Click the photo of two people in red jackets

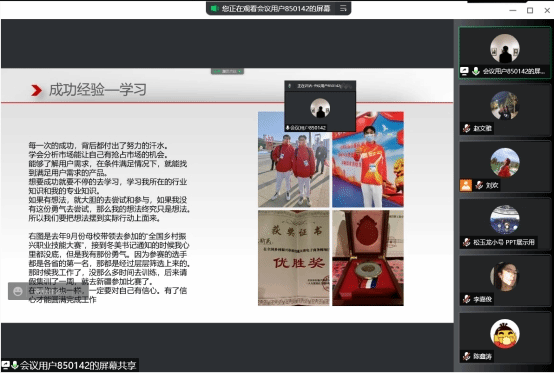tap(294, 159)
